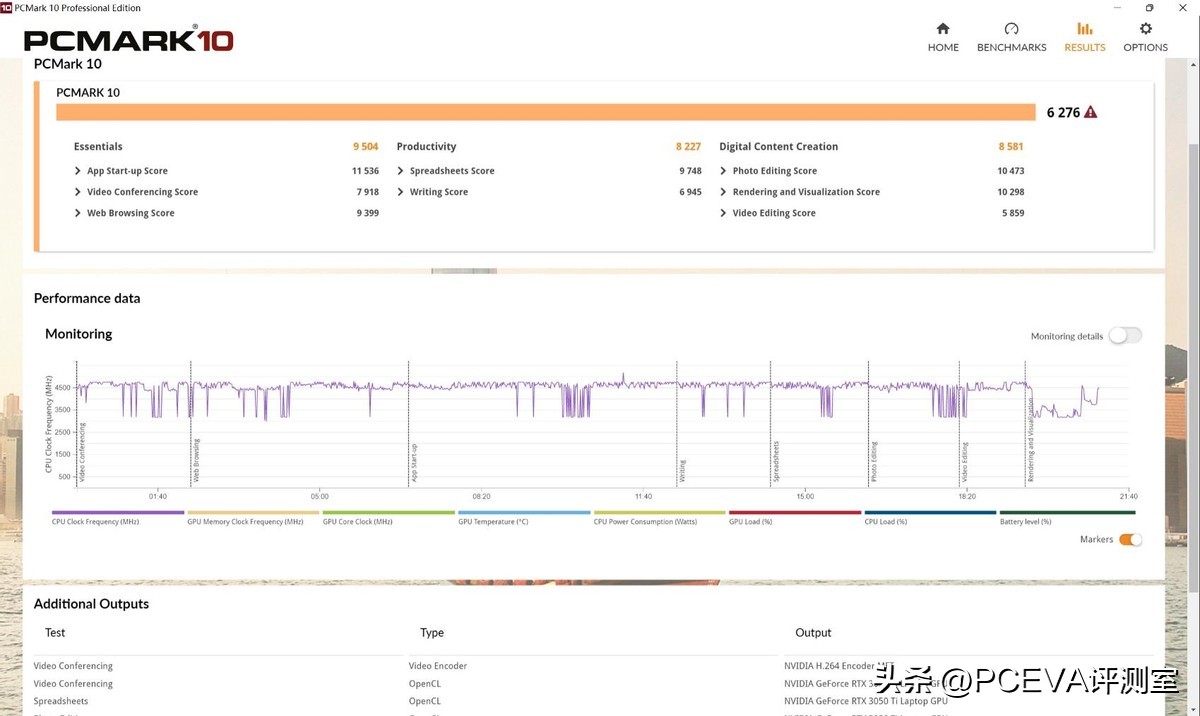Enable the Monitoring details toggle
1200x716 pixels.
coord(1124,336)
